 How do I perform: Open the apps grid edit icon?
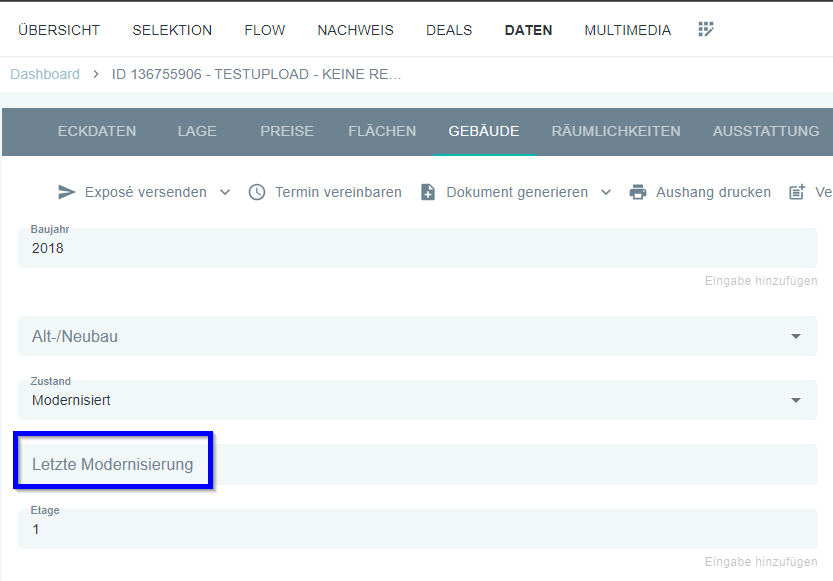[x=706, y=30]
